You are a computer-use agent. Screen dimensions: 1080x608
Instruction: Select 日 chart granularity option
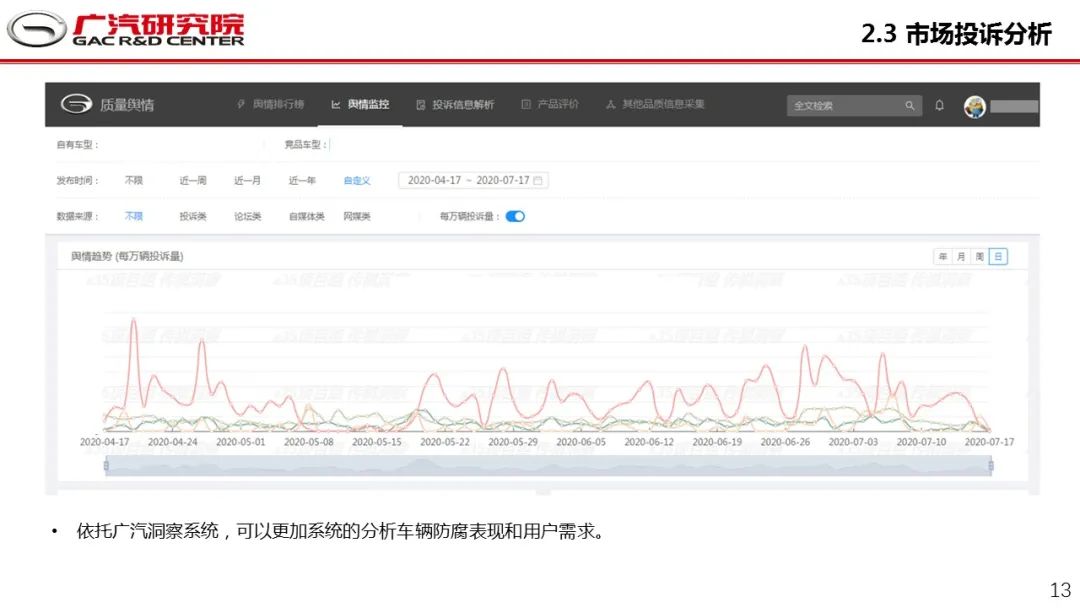(x=998, y=257)
